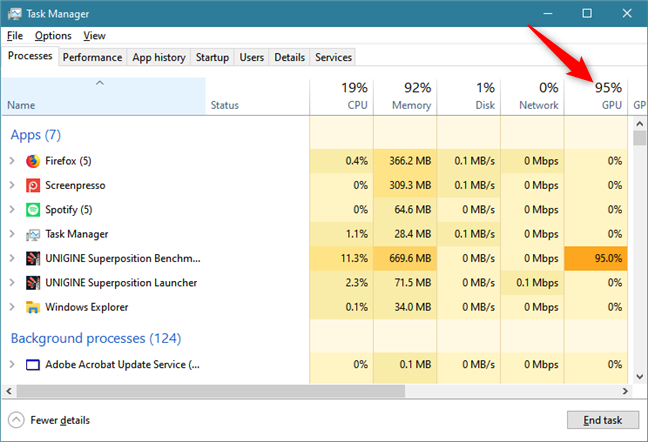Sort by the GPU column header
Screen dimensions: 648x442
pos(596,96)
